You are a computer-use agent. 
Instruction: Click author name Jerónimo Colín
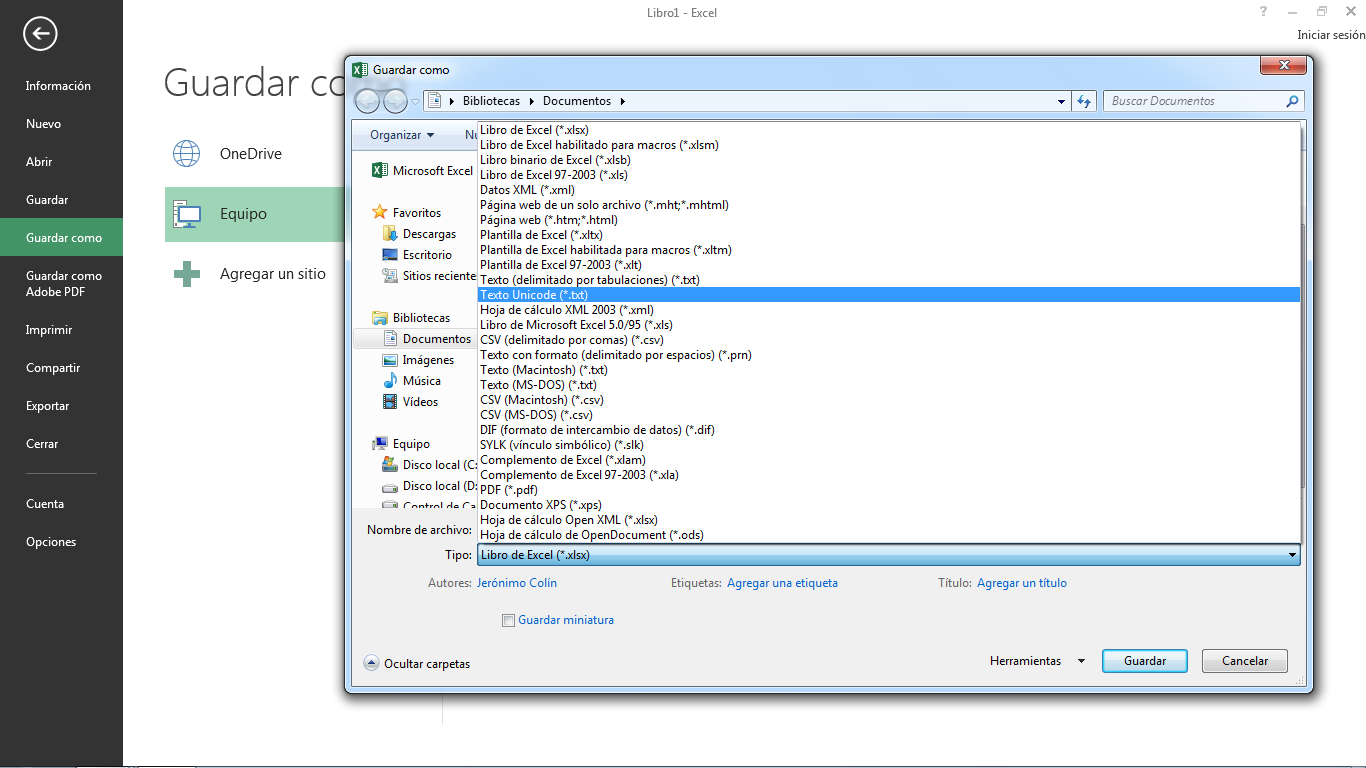point(517,583)
